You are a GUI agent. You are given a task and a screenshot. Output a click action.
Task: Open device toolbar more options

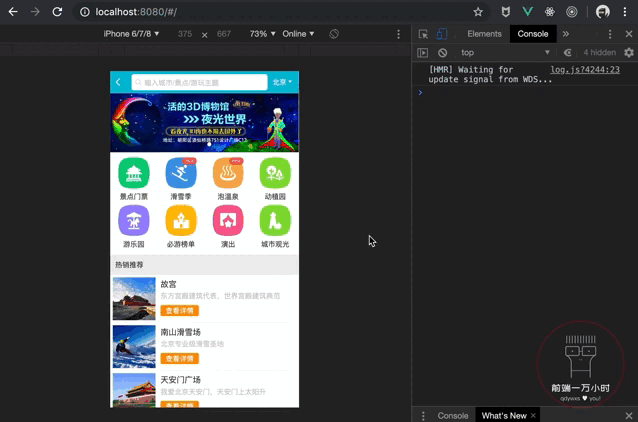398,34
